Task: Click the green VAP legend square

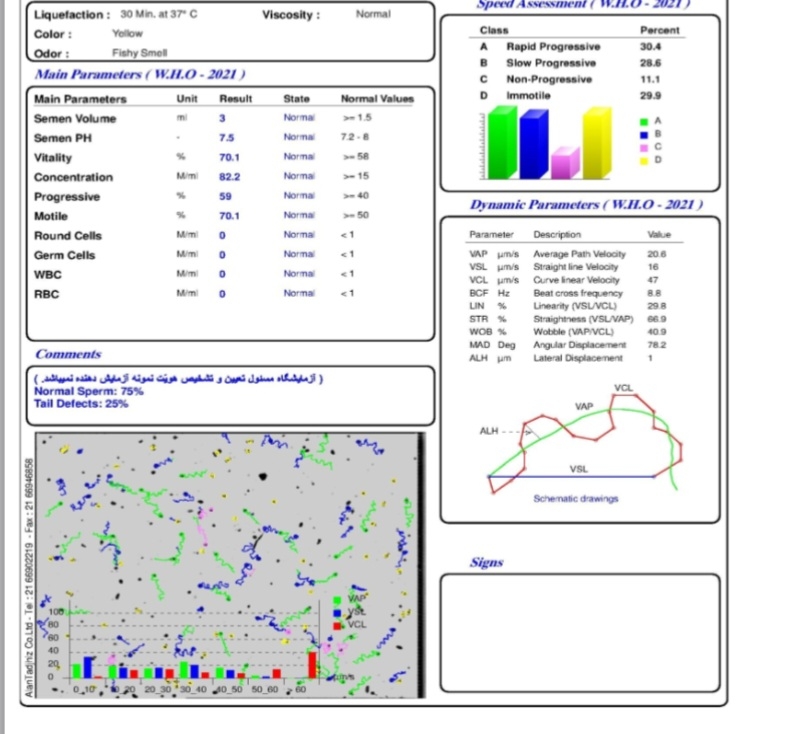Action: [x=337, y=600]
